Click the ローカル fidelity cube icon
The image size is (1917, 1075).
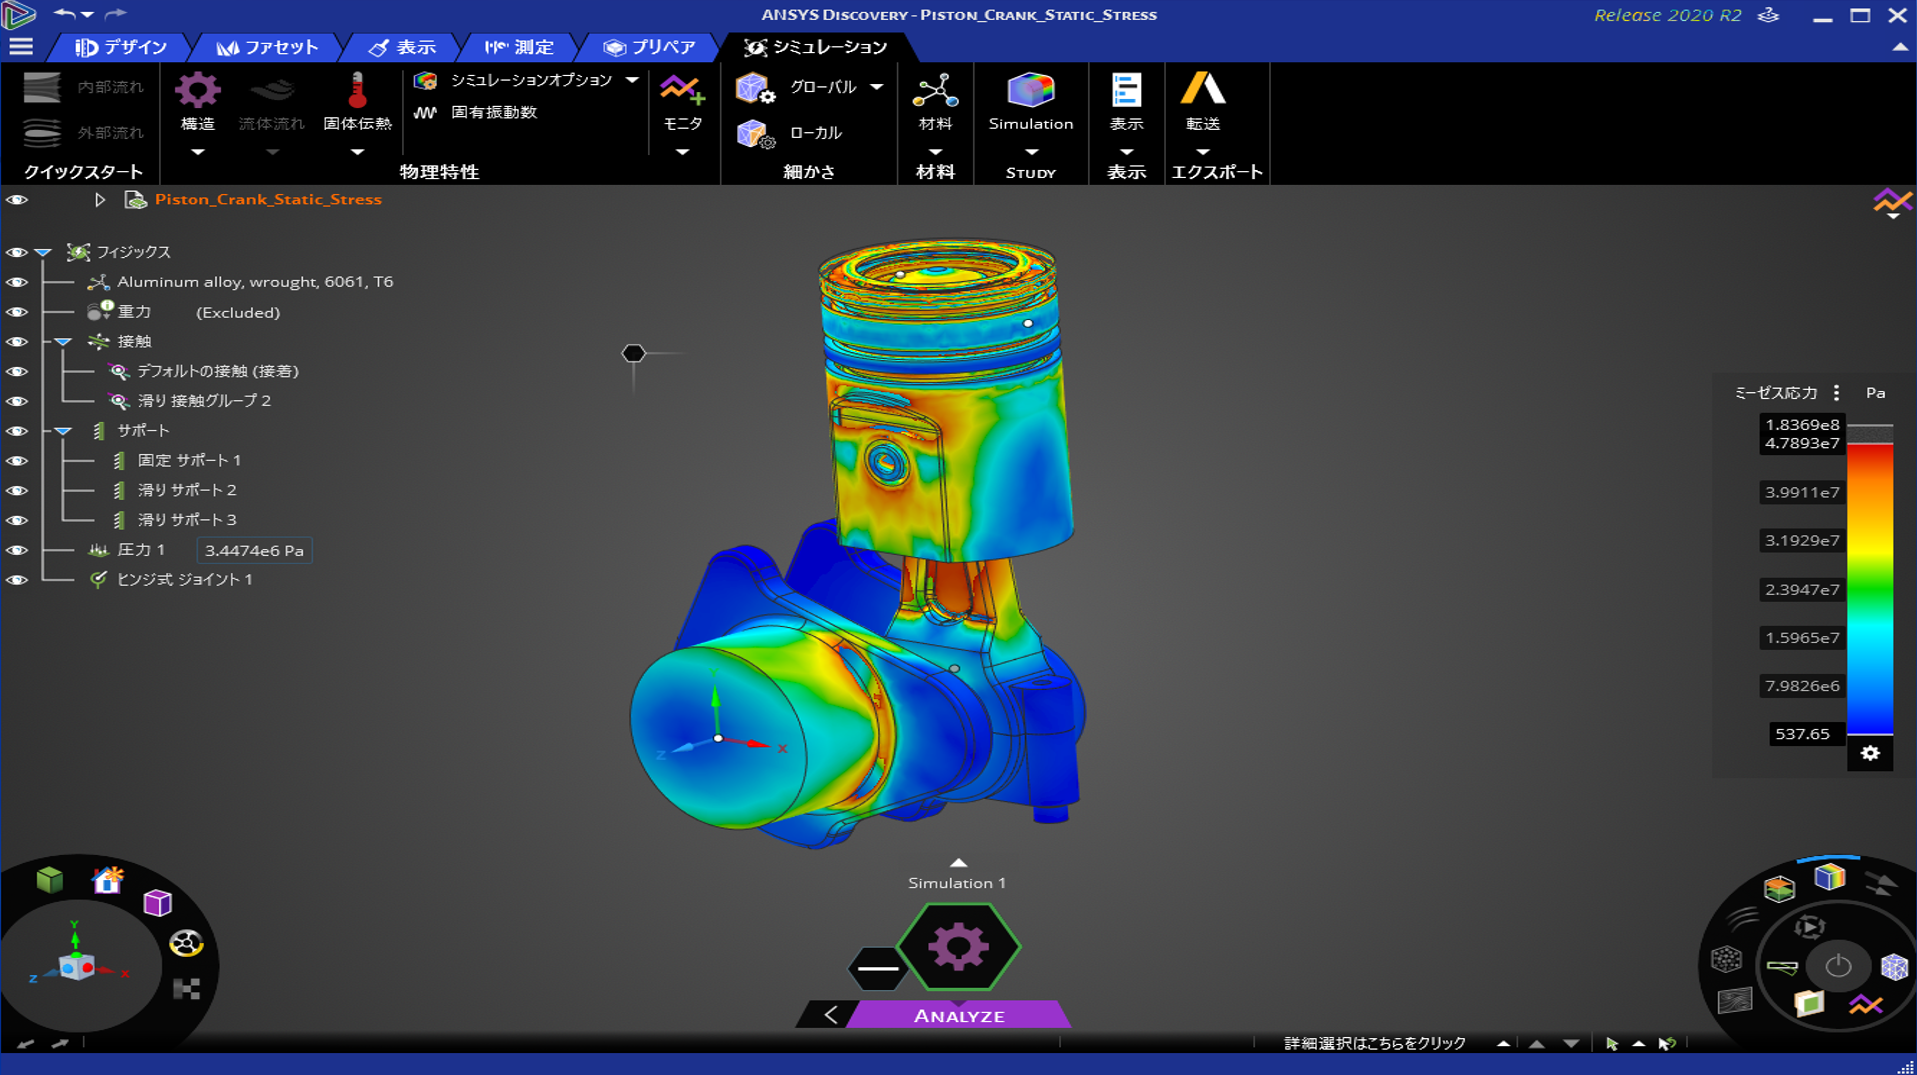[755, 134]
